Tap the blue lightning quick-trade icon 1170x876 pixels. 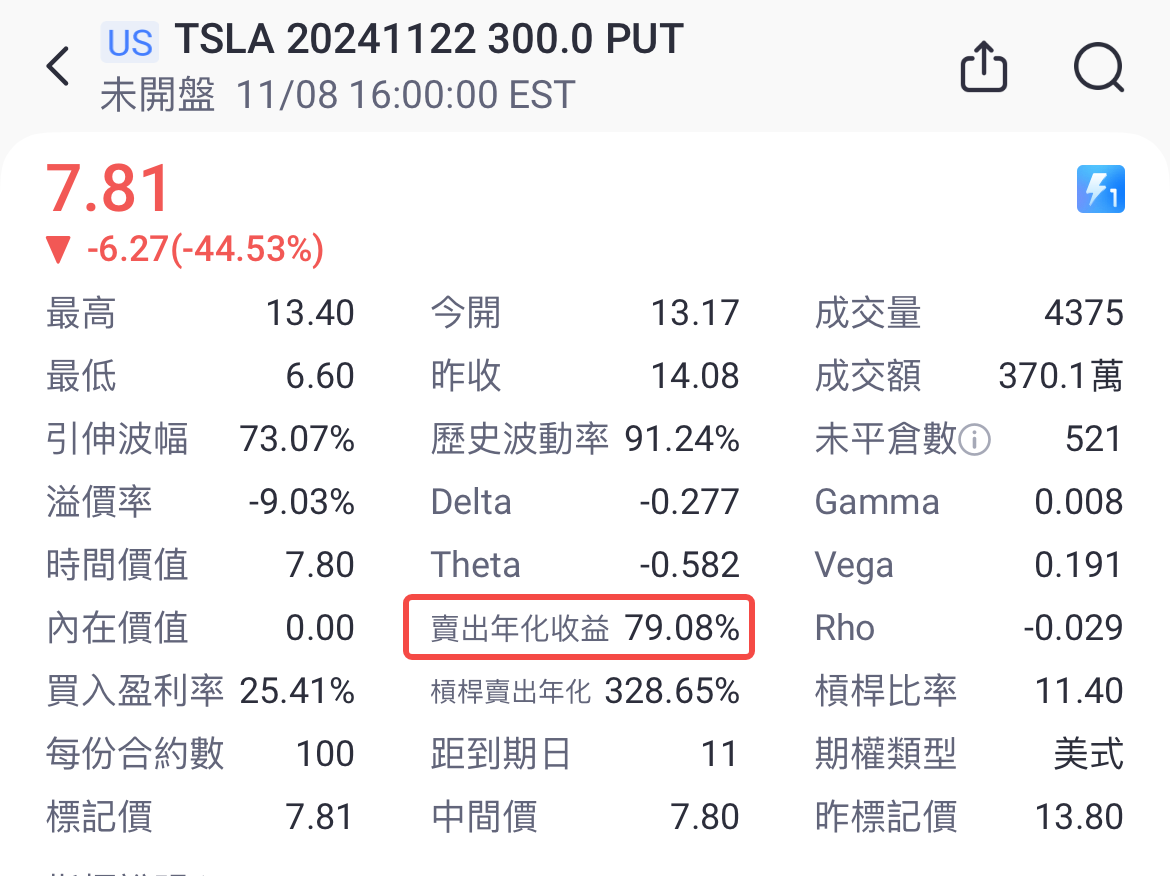tap(1100, 189)
